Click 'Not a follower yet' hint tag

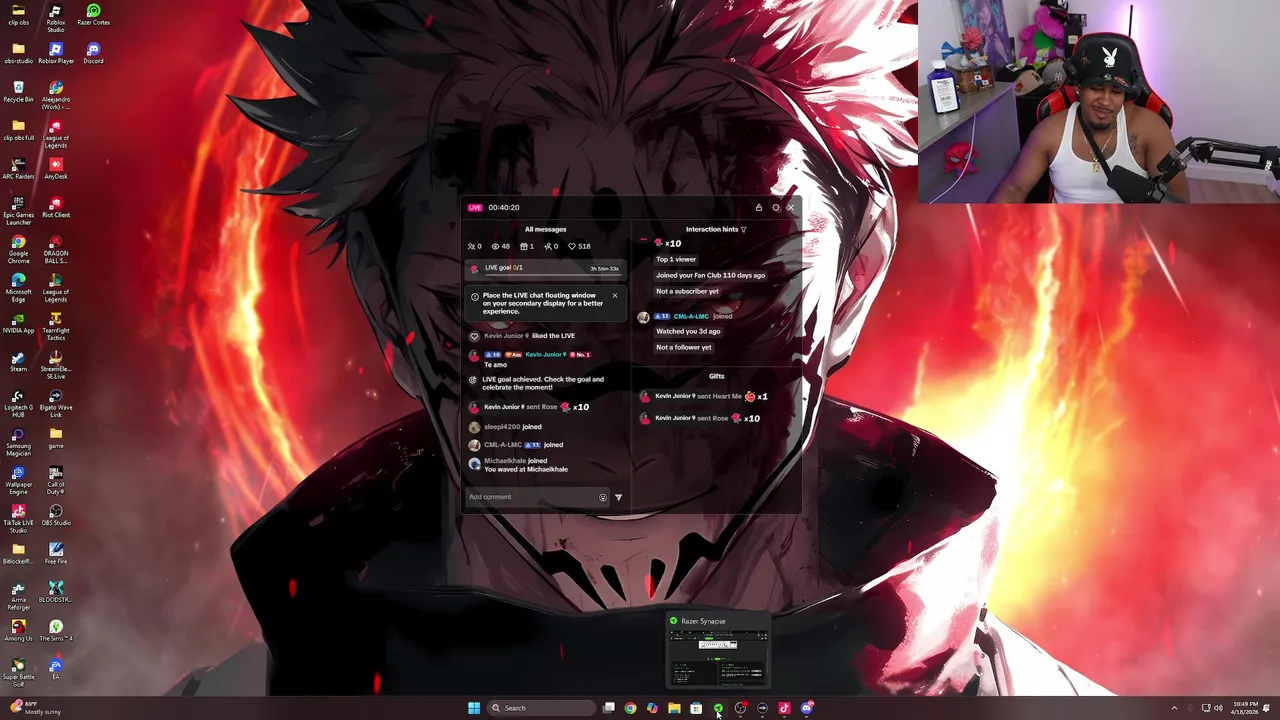(x=684, y=347)
